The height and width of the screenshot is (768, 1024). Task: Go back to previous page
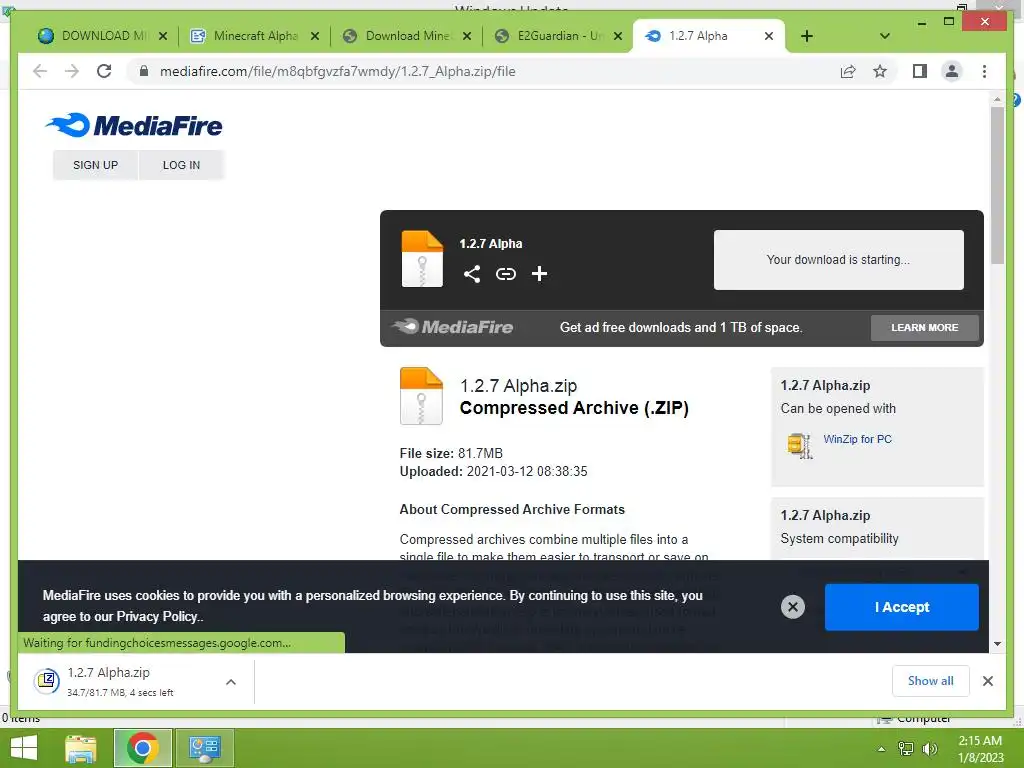[40, 71]
